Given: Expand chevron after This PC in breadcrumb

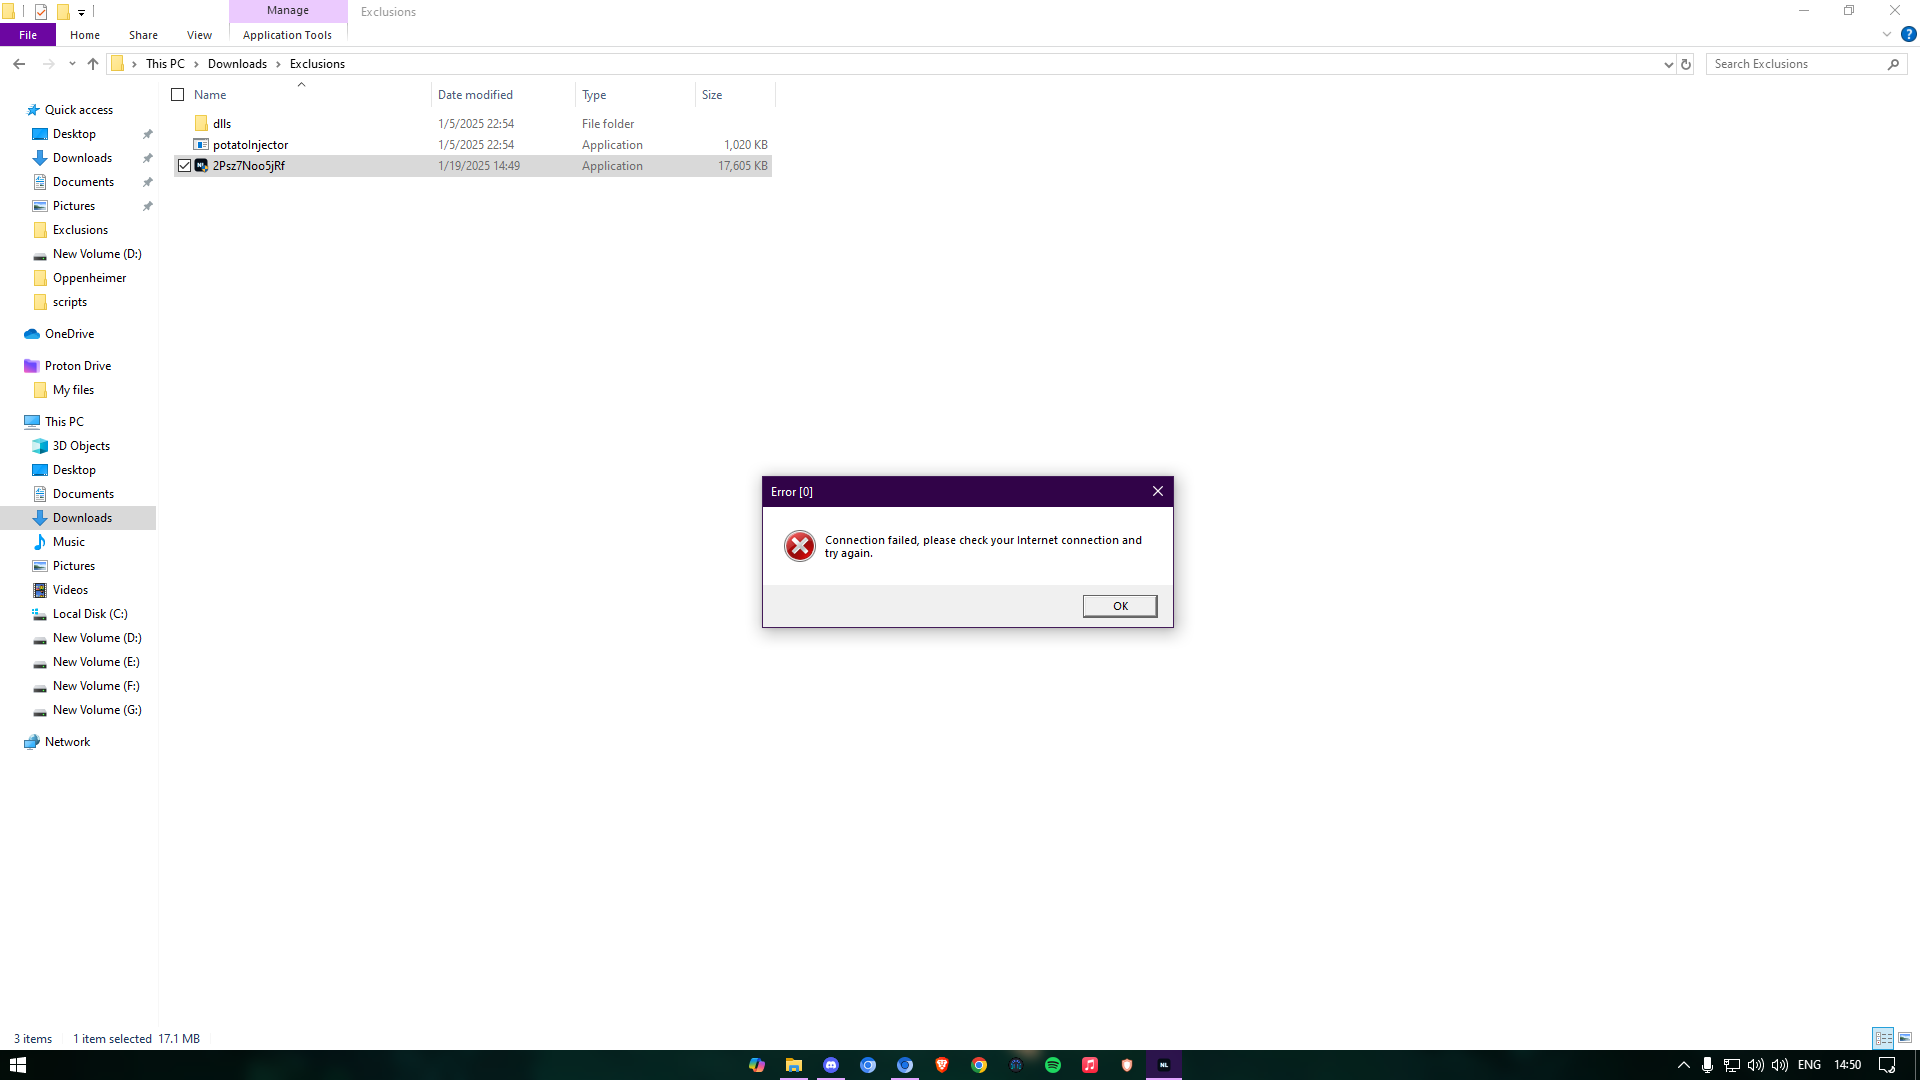Looking at the screenshot, I should [x=196, y=64].
